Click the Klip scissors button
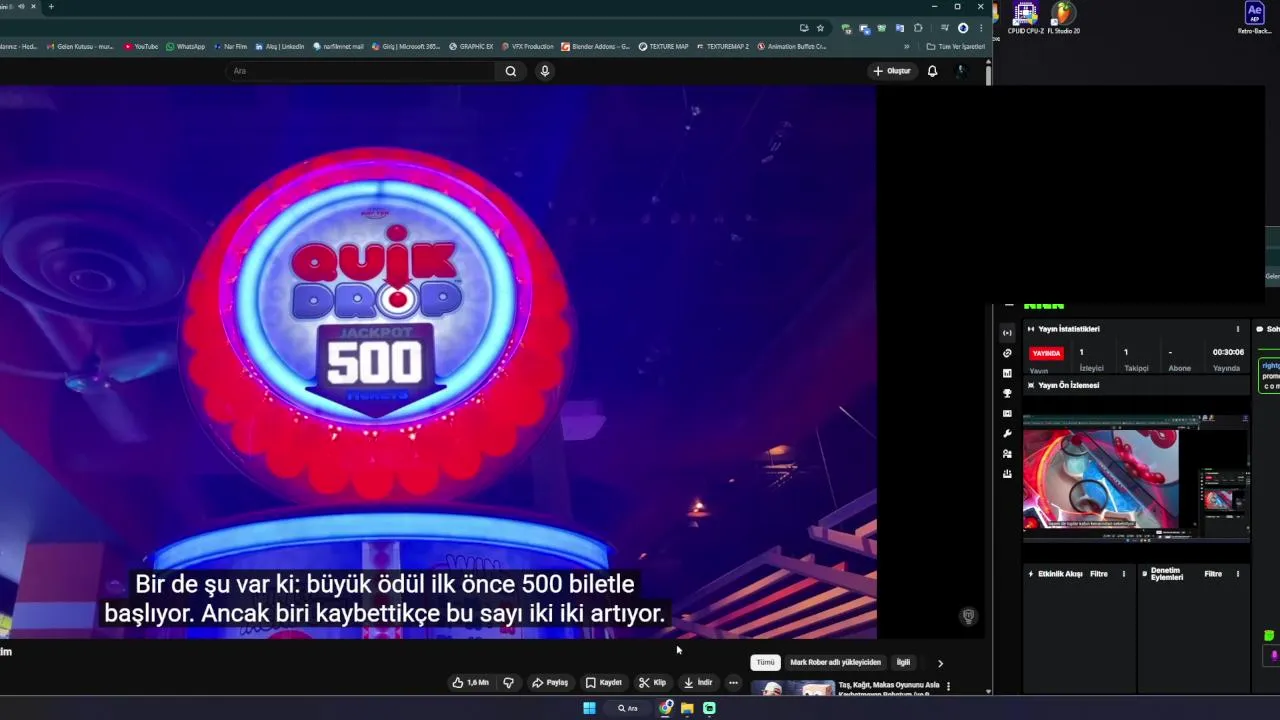The height and width of the screenshot is (720, 1280). (x=652, y=683)
